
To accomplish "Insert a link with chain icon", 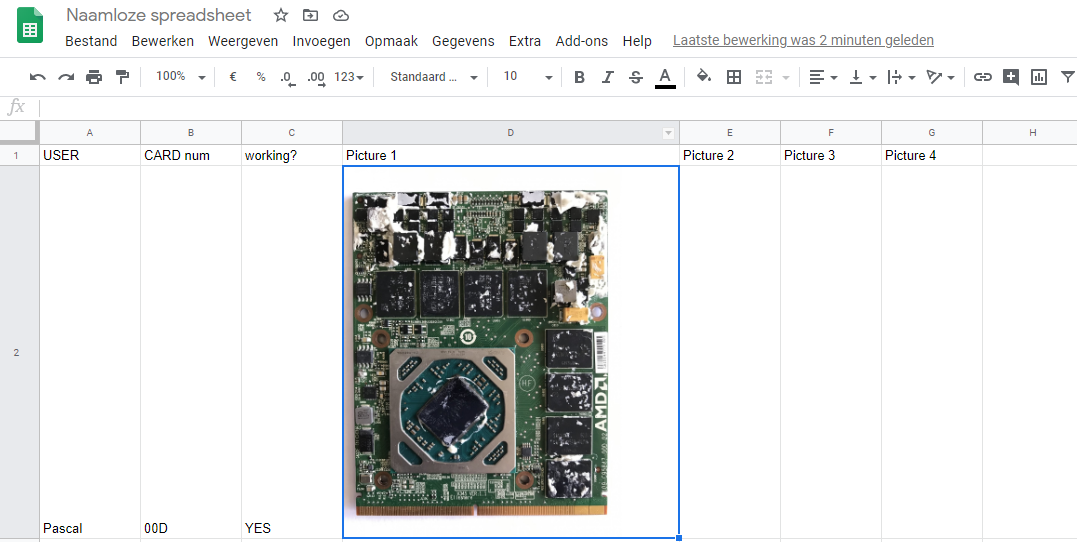I will tap(983, 77).
